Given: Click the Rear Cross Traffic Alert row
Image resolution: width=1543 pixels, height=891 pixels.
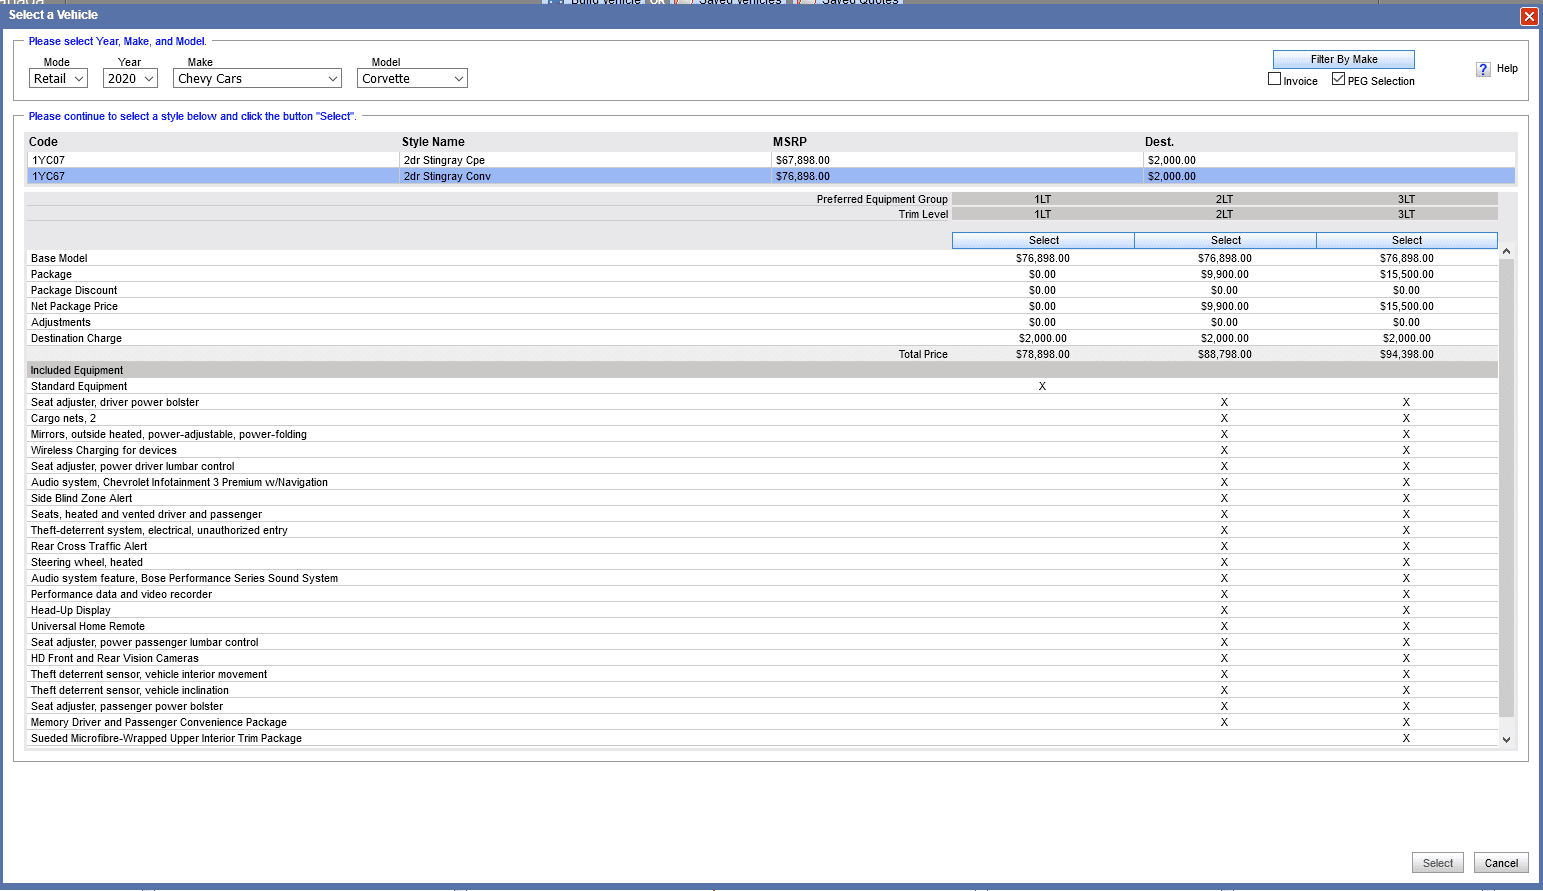Looking at the screenshot, I should click(x=762, y=546).
